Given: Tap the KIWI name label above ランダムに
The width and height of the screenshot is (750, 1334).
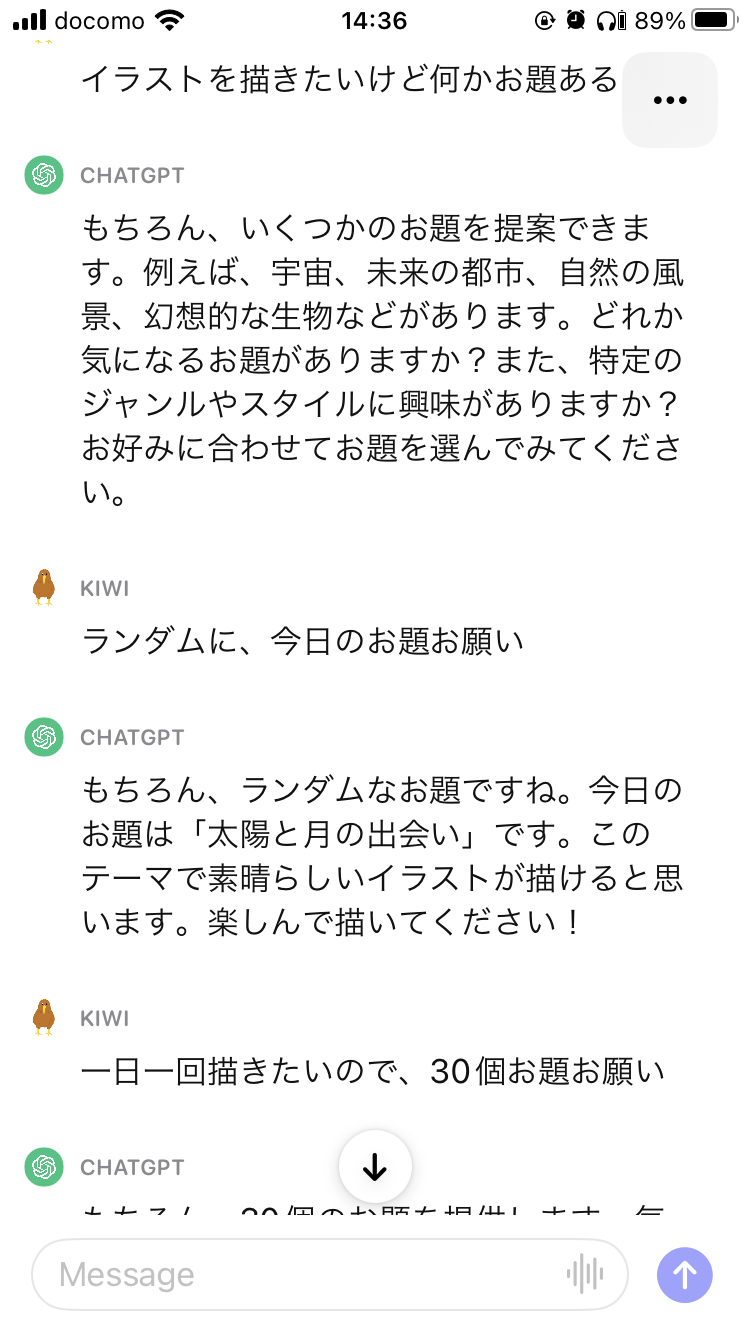Looking at the screenshot, I should (x=105, y=588).
